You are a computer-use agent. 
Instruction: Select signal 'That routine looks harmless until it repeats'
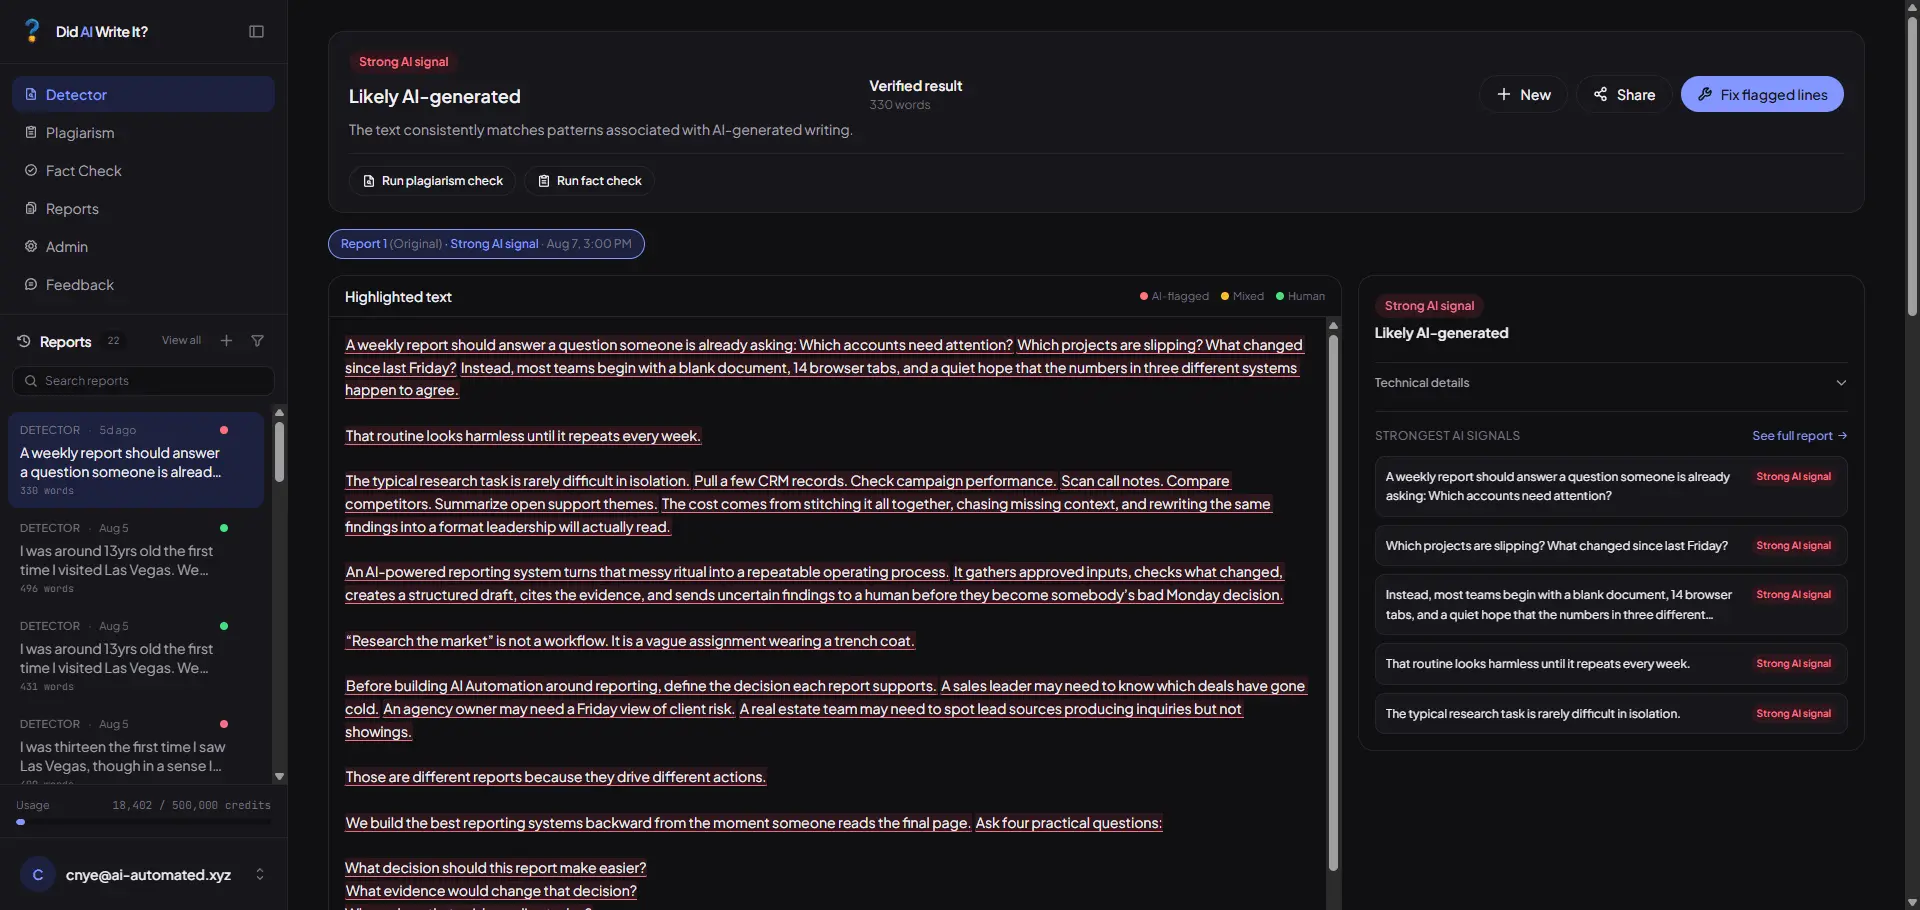click(1611, 664)
